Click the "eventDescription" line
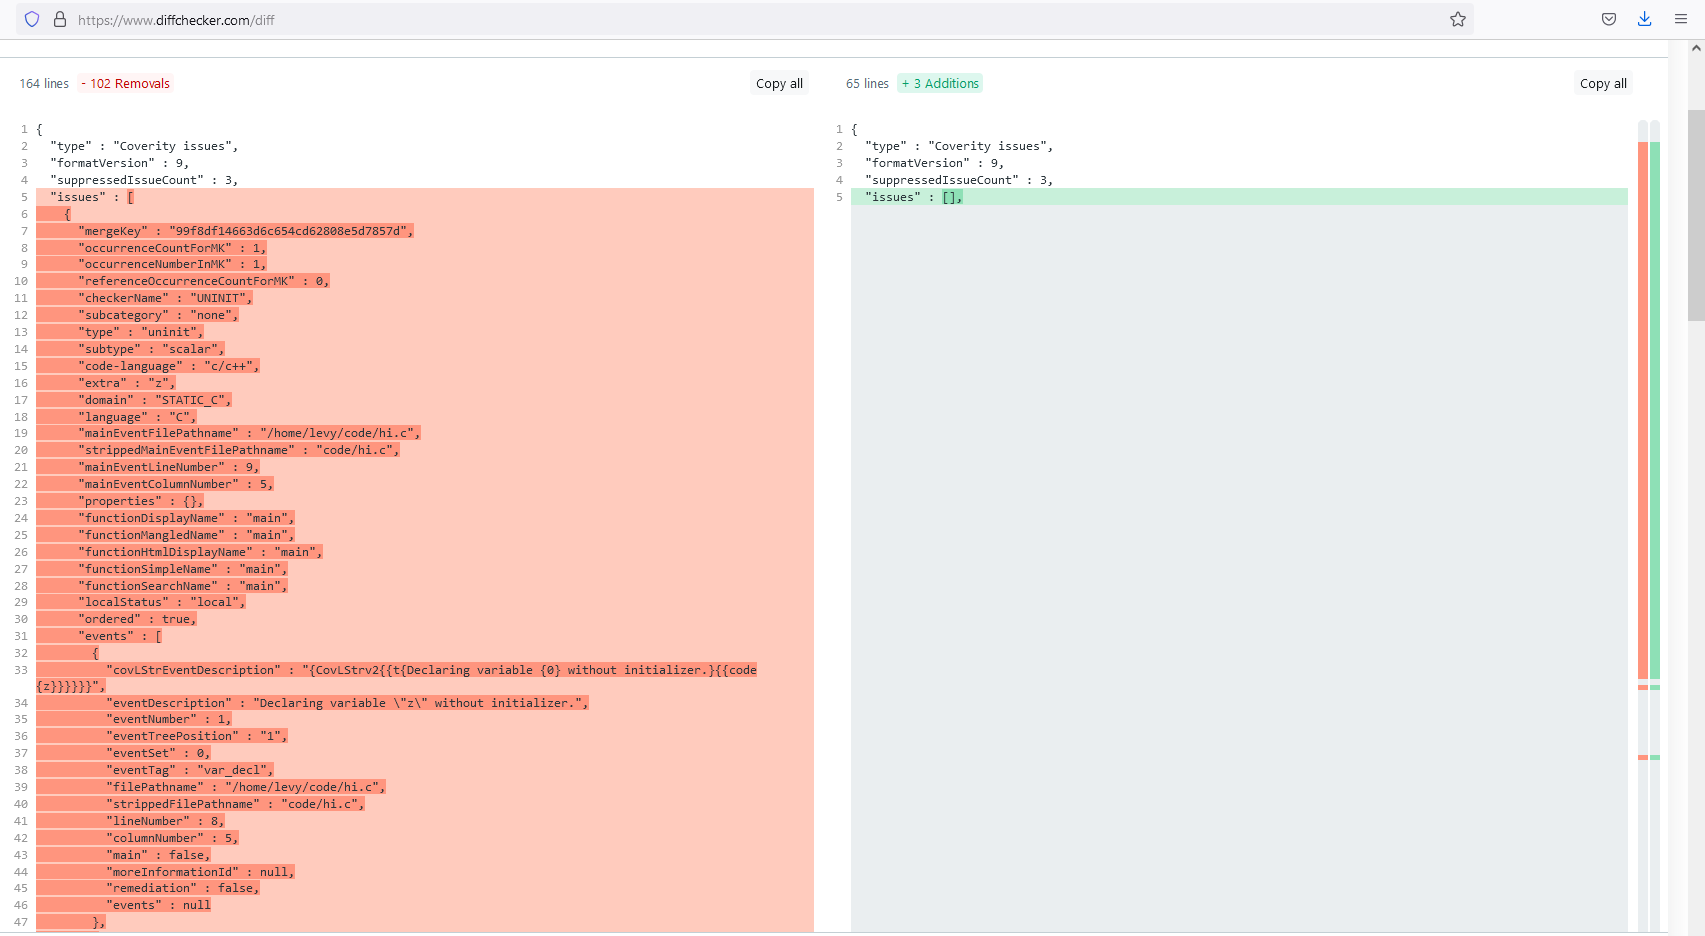The height and width of the screenshot is (936, 1705). [347, 703]
